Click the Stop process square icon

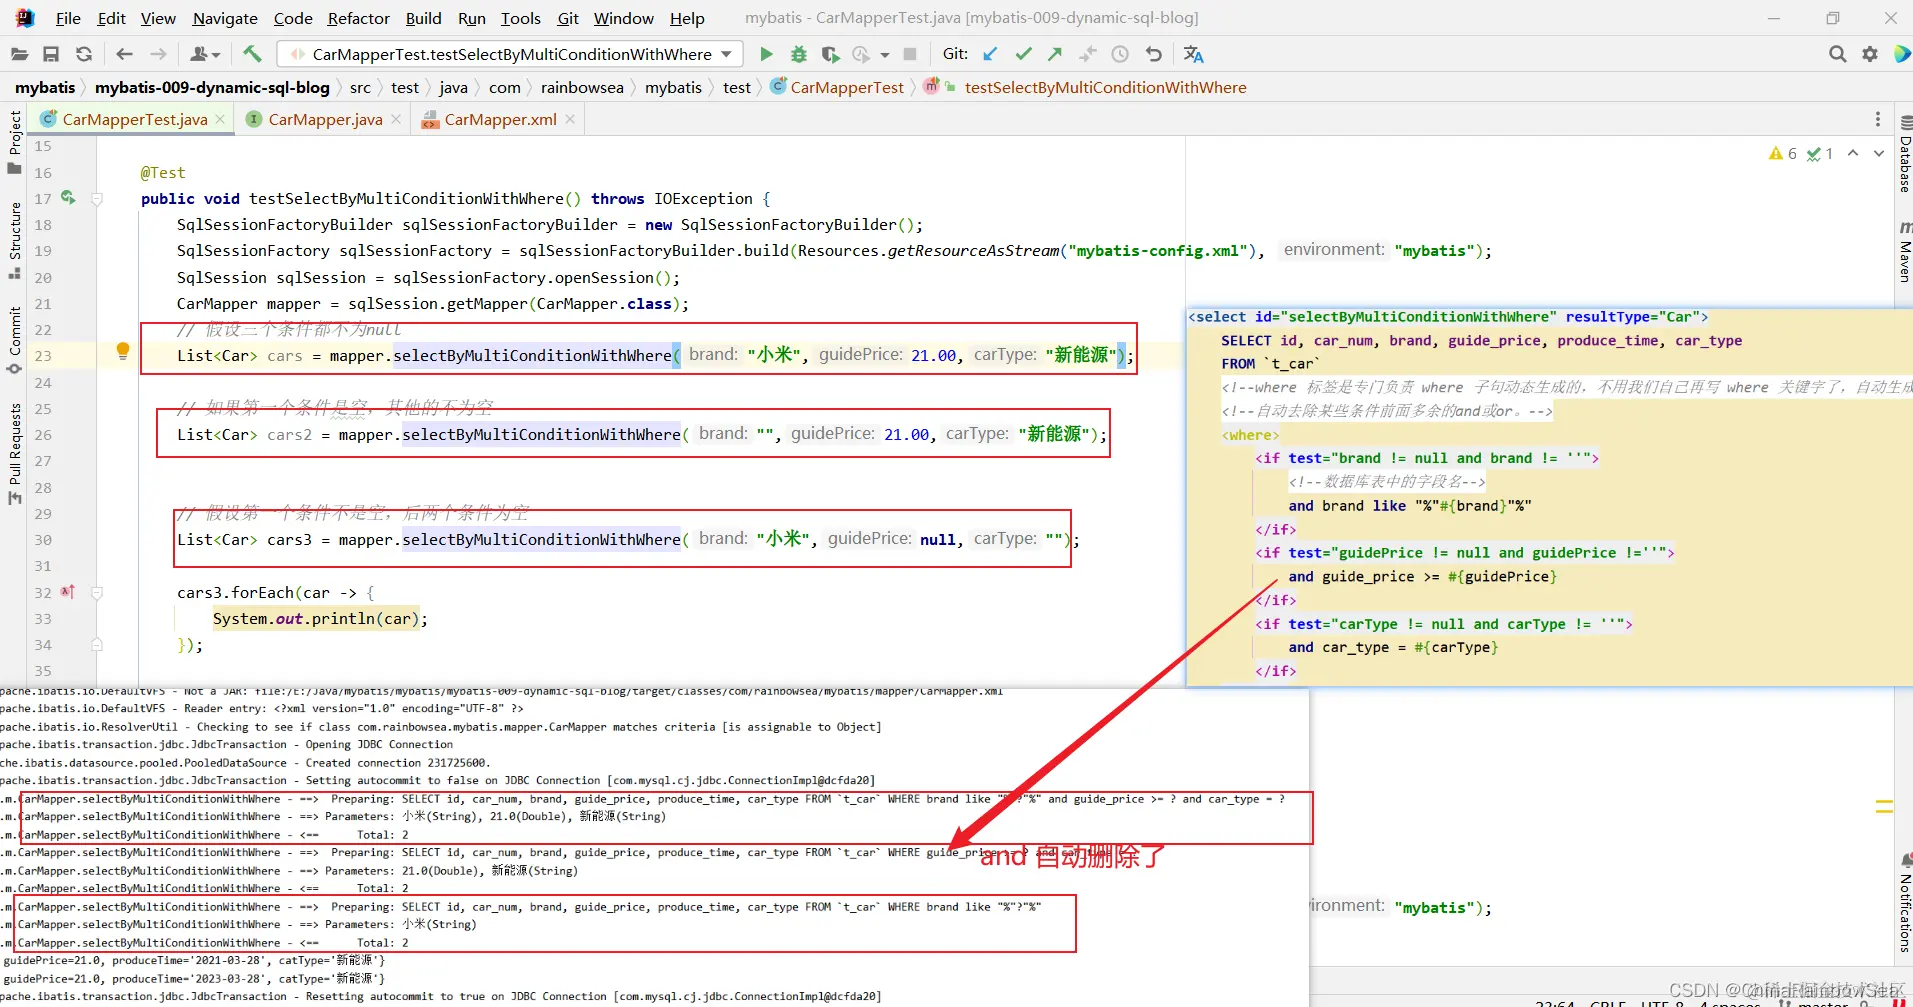910,54
